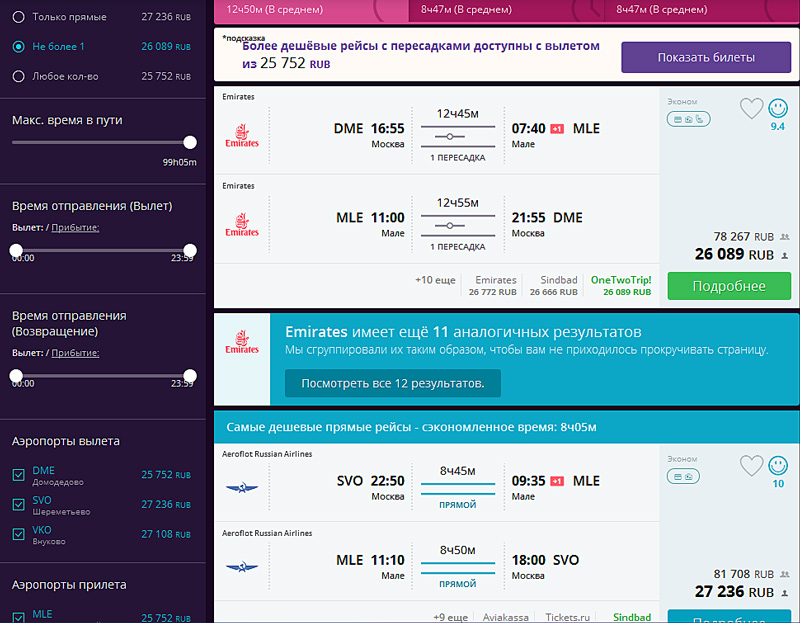Uncheck the DME Домодедово airport checkbox
The image size is (800, 623).
click(x=18, y=475)
